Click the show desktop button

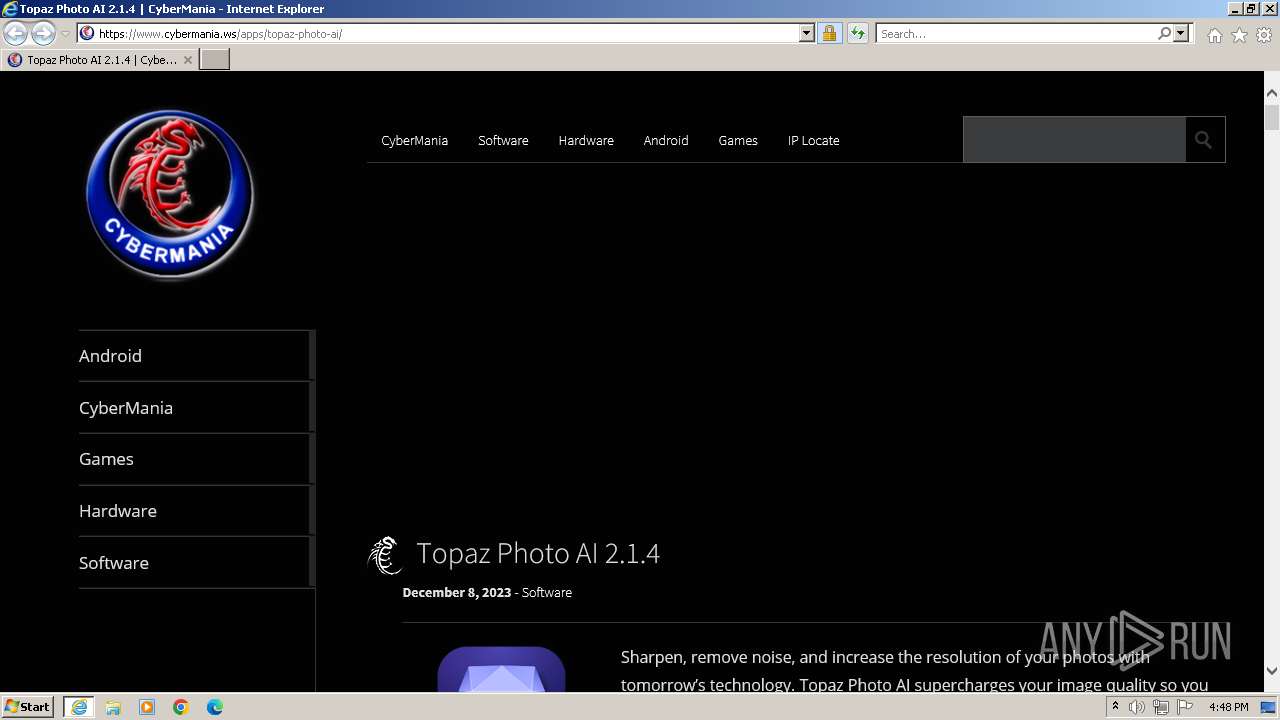[1269, 707]
